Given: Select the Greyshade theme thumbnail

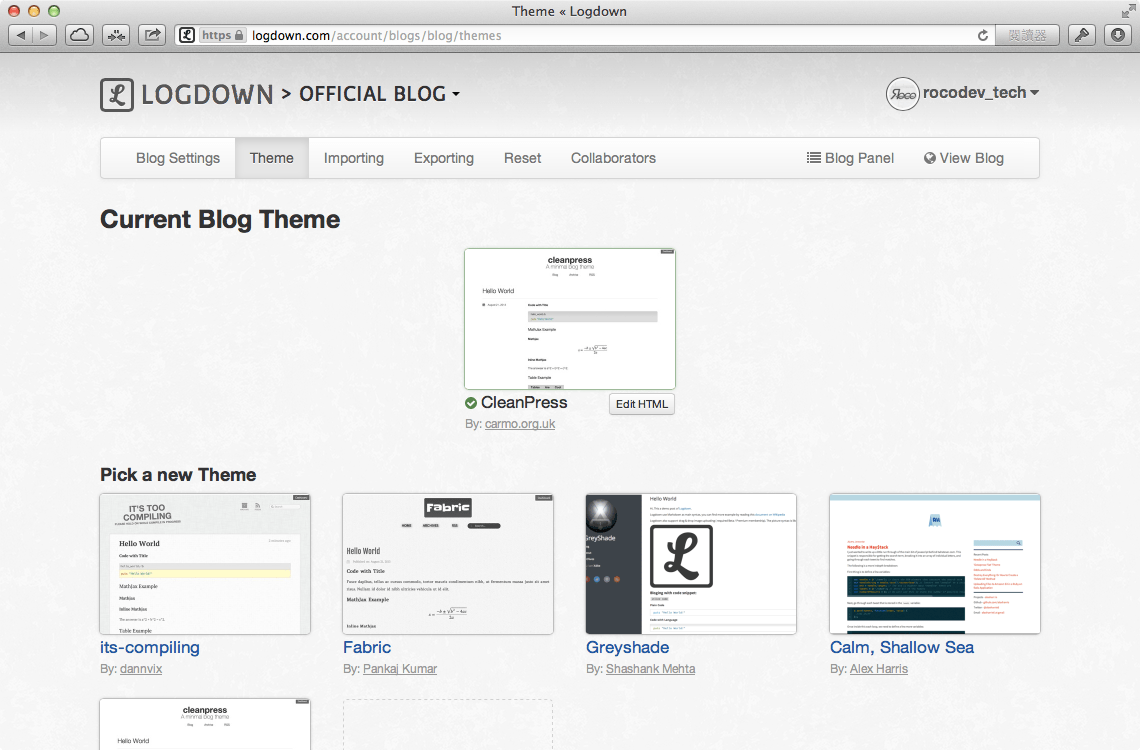Looking at the screenshot, I should click(x=691, y=564).
